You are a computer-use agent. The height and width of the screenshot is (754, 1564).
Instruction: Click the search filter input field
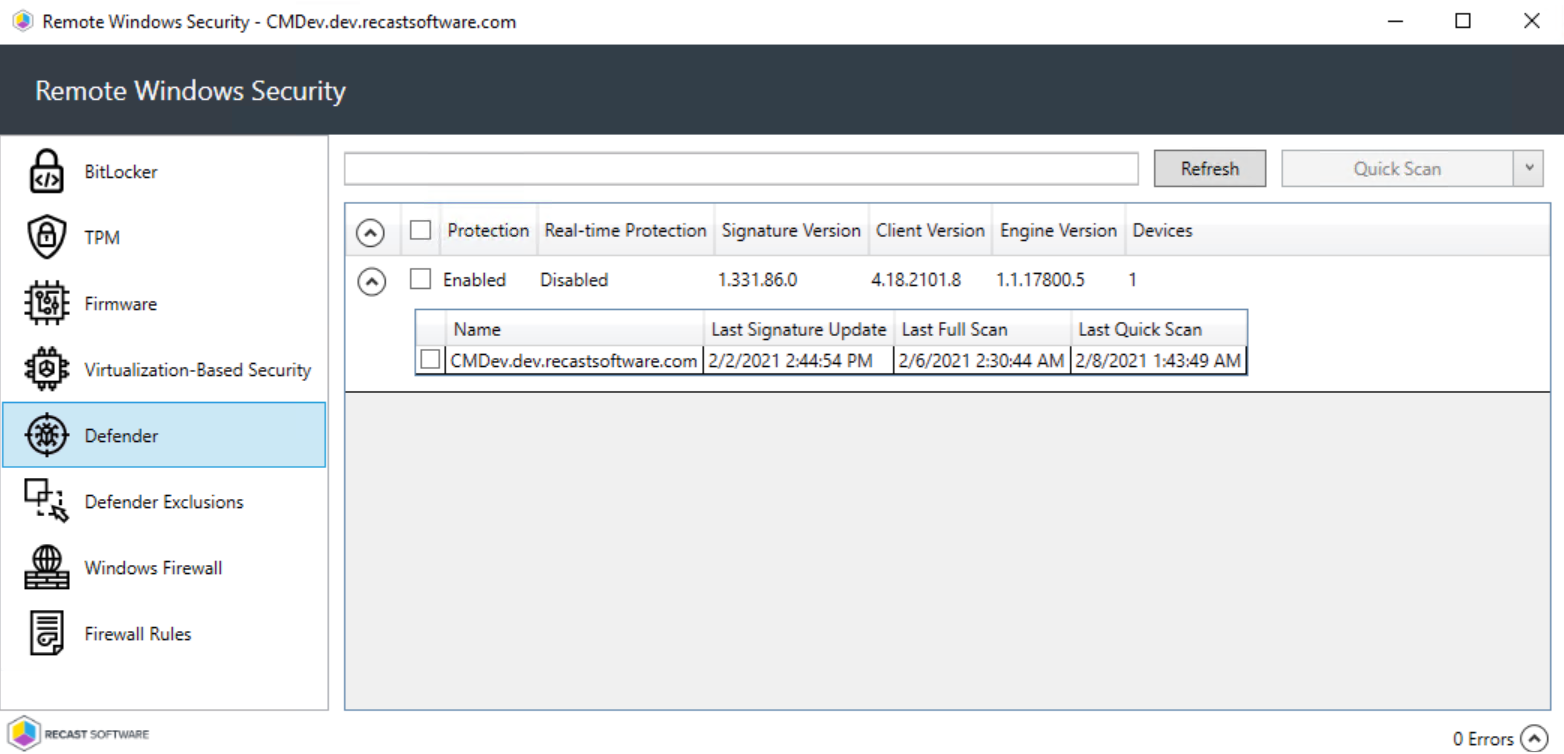point(741,169)
